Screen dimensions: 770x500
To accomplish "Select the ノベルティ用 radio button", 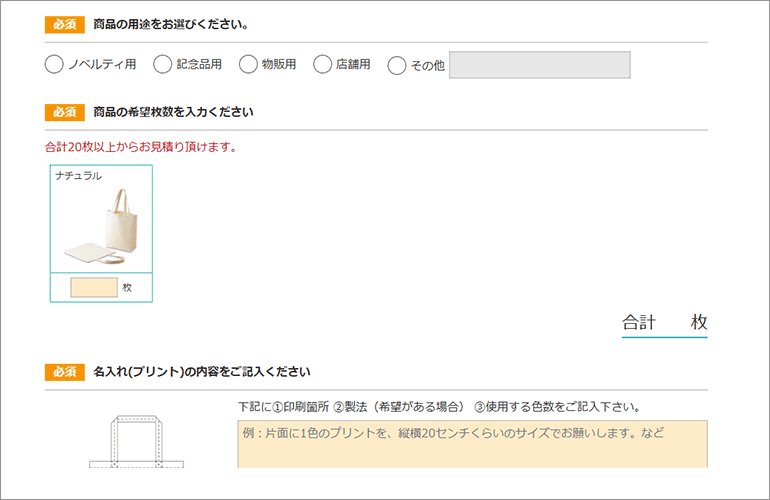I will click(x=54, y=64).
